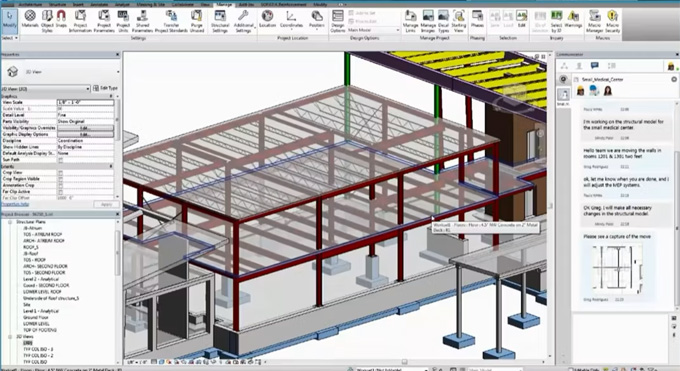Click Starting View tool
Screen dimensions: 680x371
(458, 21)
